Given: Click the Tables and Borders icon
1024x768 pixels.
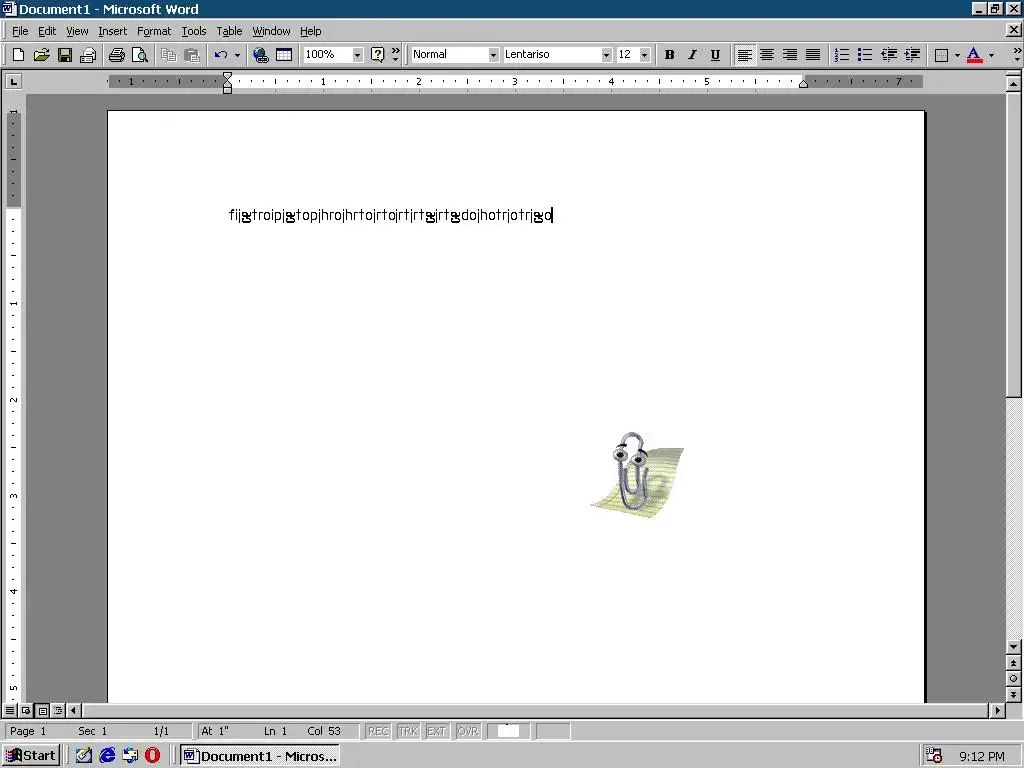Looking at the screenshot, I should point(283,55).
